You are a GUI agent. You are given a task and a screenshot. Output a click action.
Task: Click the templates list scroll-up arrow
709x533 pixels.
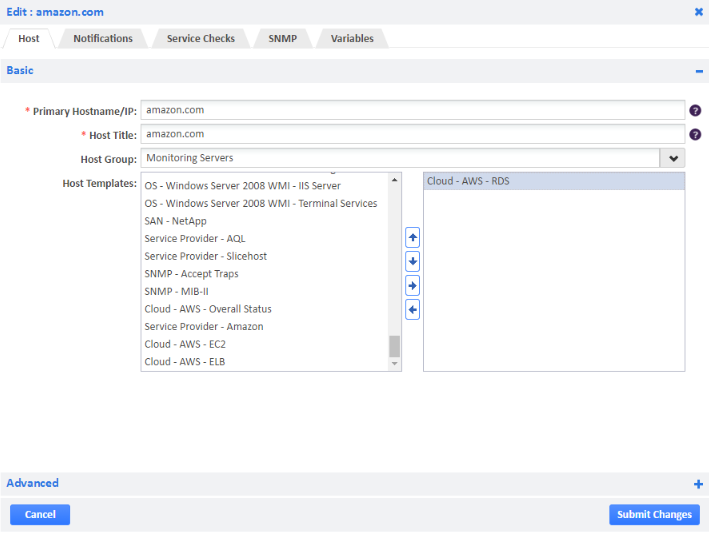tap(394, 180)
